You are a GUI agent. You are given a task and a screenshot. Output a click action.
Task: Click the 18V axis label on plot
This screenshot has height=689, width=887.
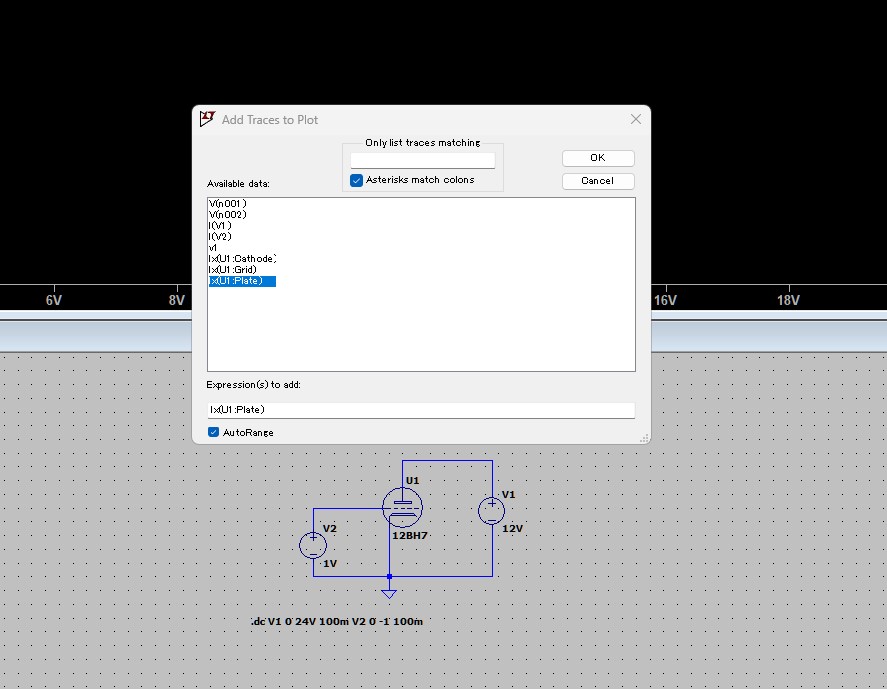coord(789,300)
